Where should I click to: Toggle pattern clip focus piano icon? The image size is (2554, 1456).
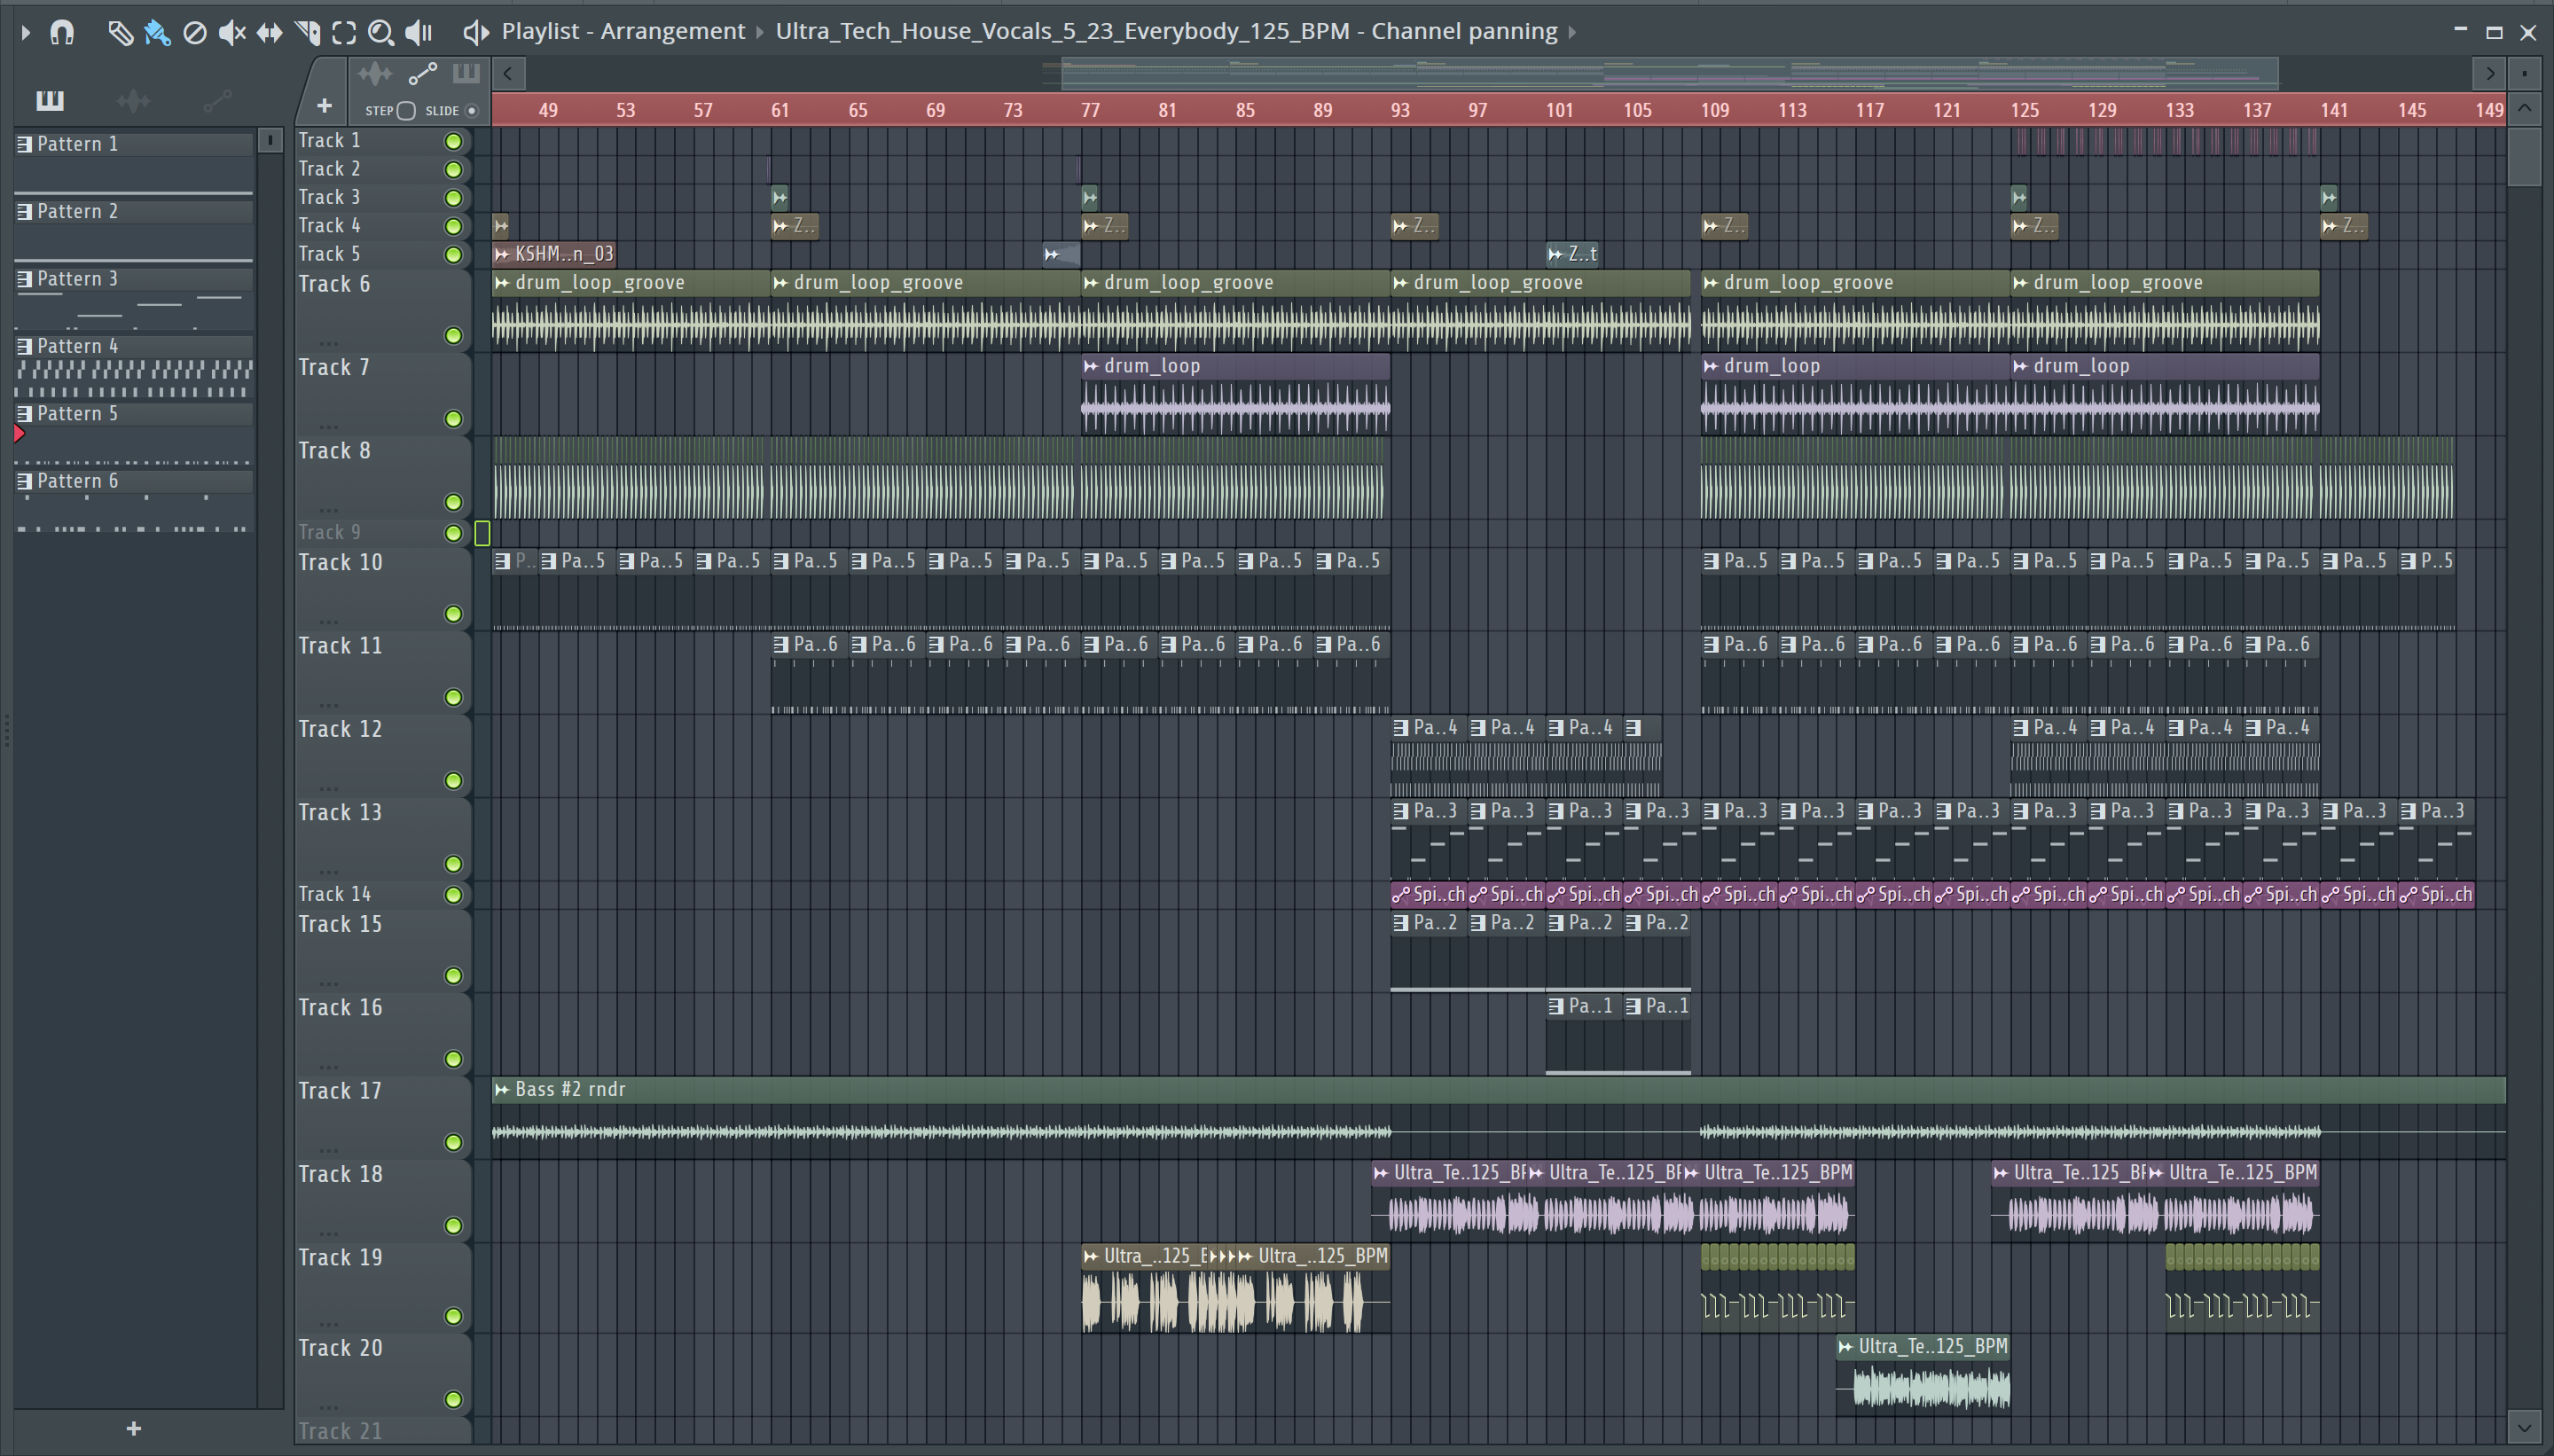466,74
